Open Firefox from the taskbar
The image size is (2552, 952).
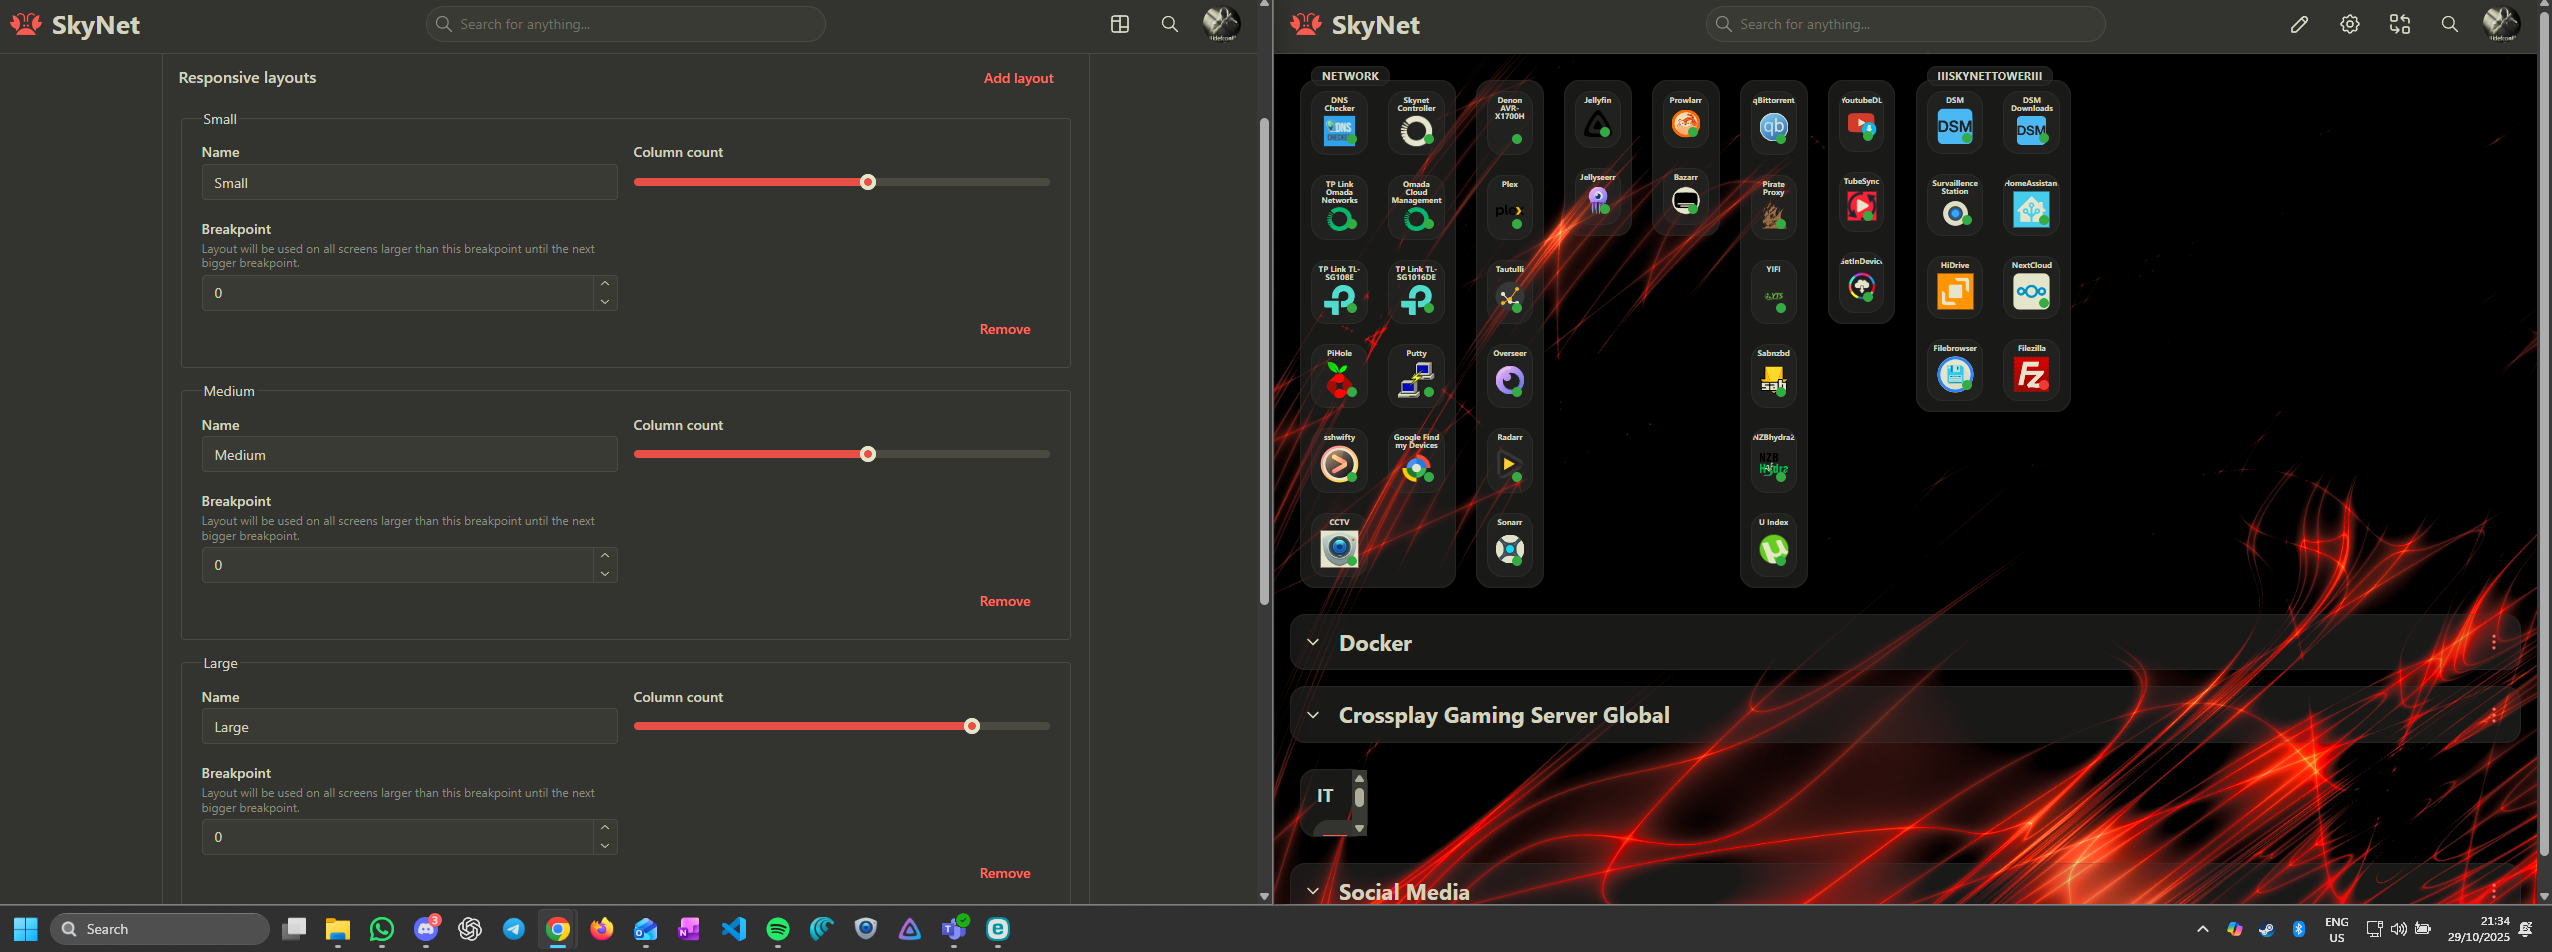tap(601, 929)
